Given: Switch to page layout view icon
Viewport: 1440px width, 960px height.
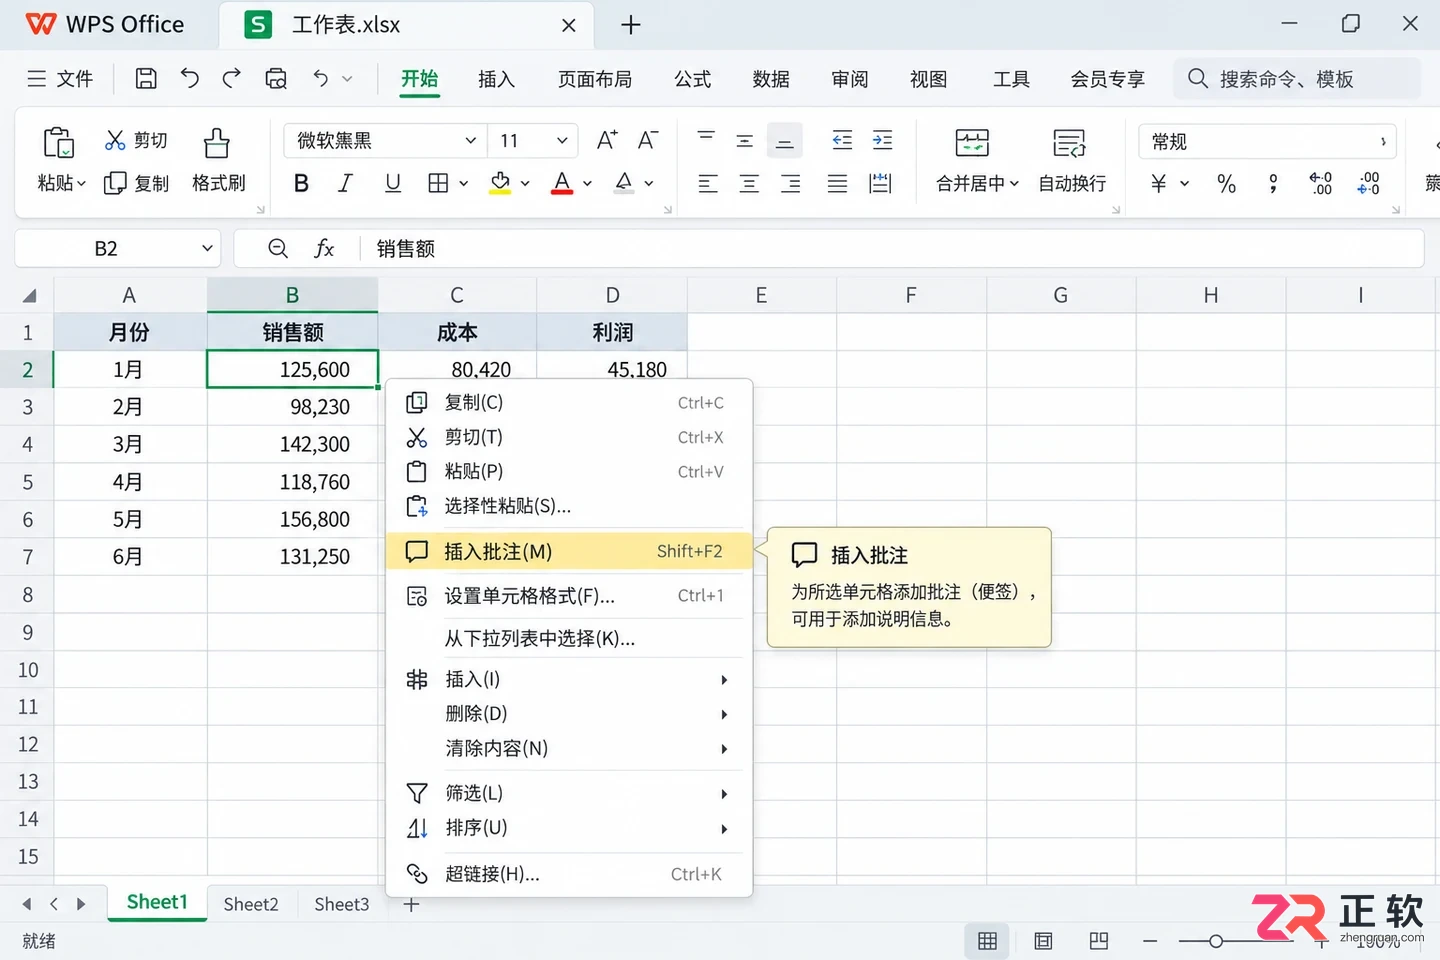Looking at the screenshot, I should 1043,941.
